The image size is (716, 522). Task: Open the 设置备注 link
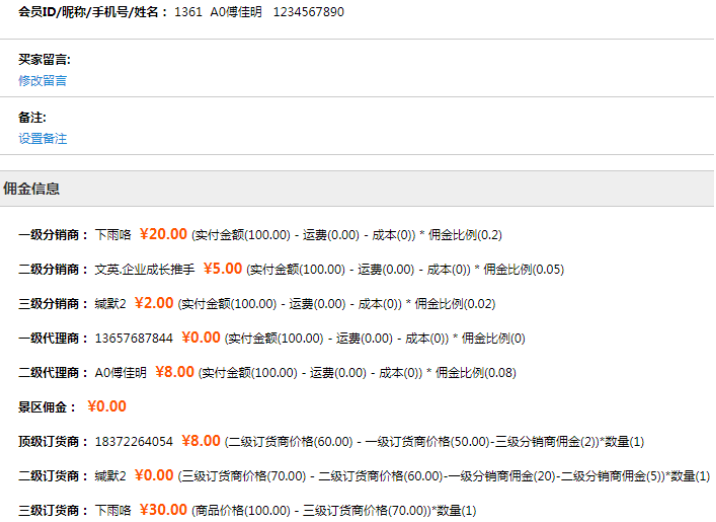[x=42, y=138]
